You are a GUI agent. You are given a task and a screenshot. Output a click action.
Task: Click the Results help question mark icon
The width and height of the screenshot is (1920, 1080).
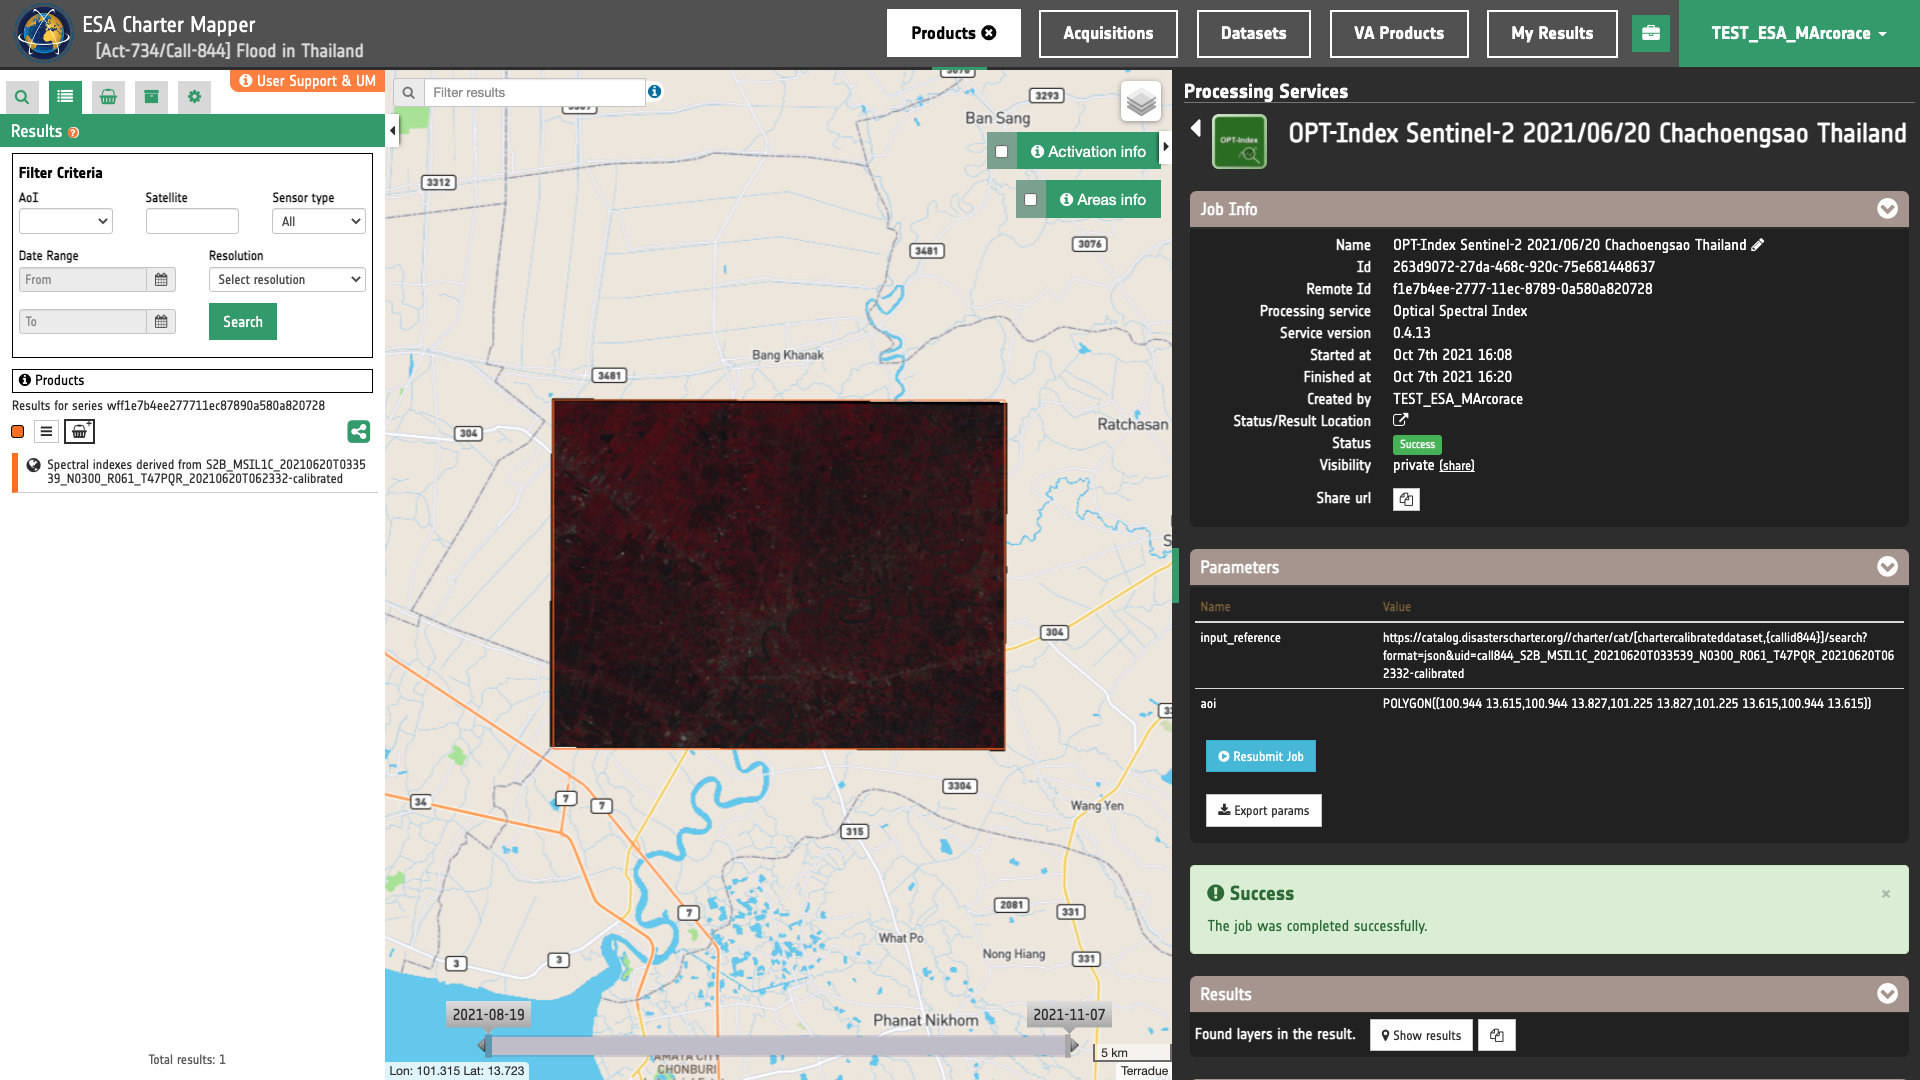[74, 132]
